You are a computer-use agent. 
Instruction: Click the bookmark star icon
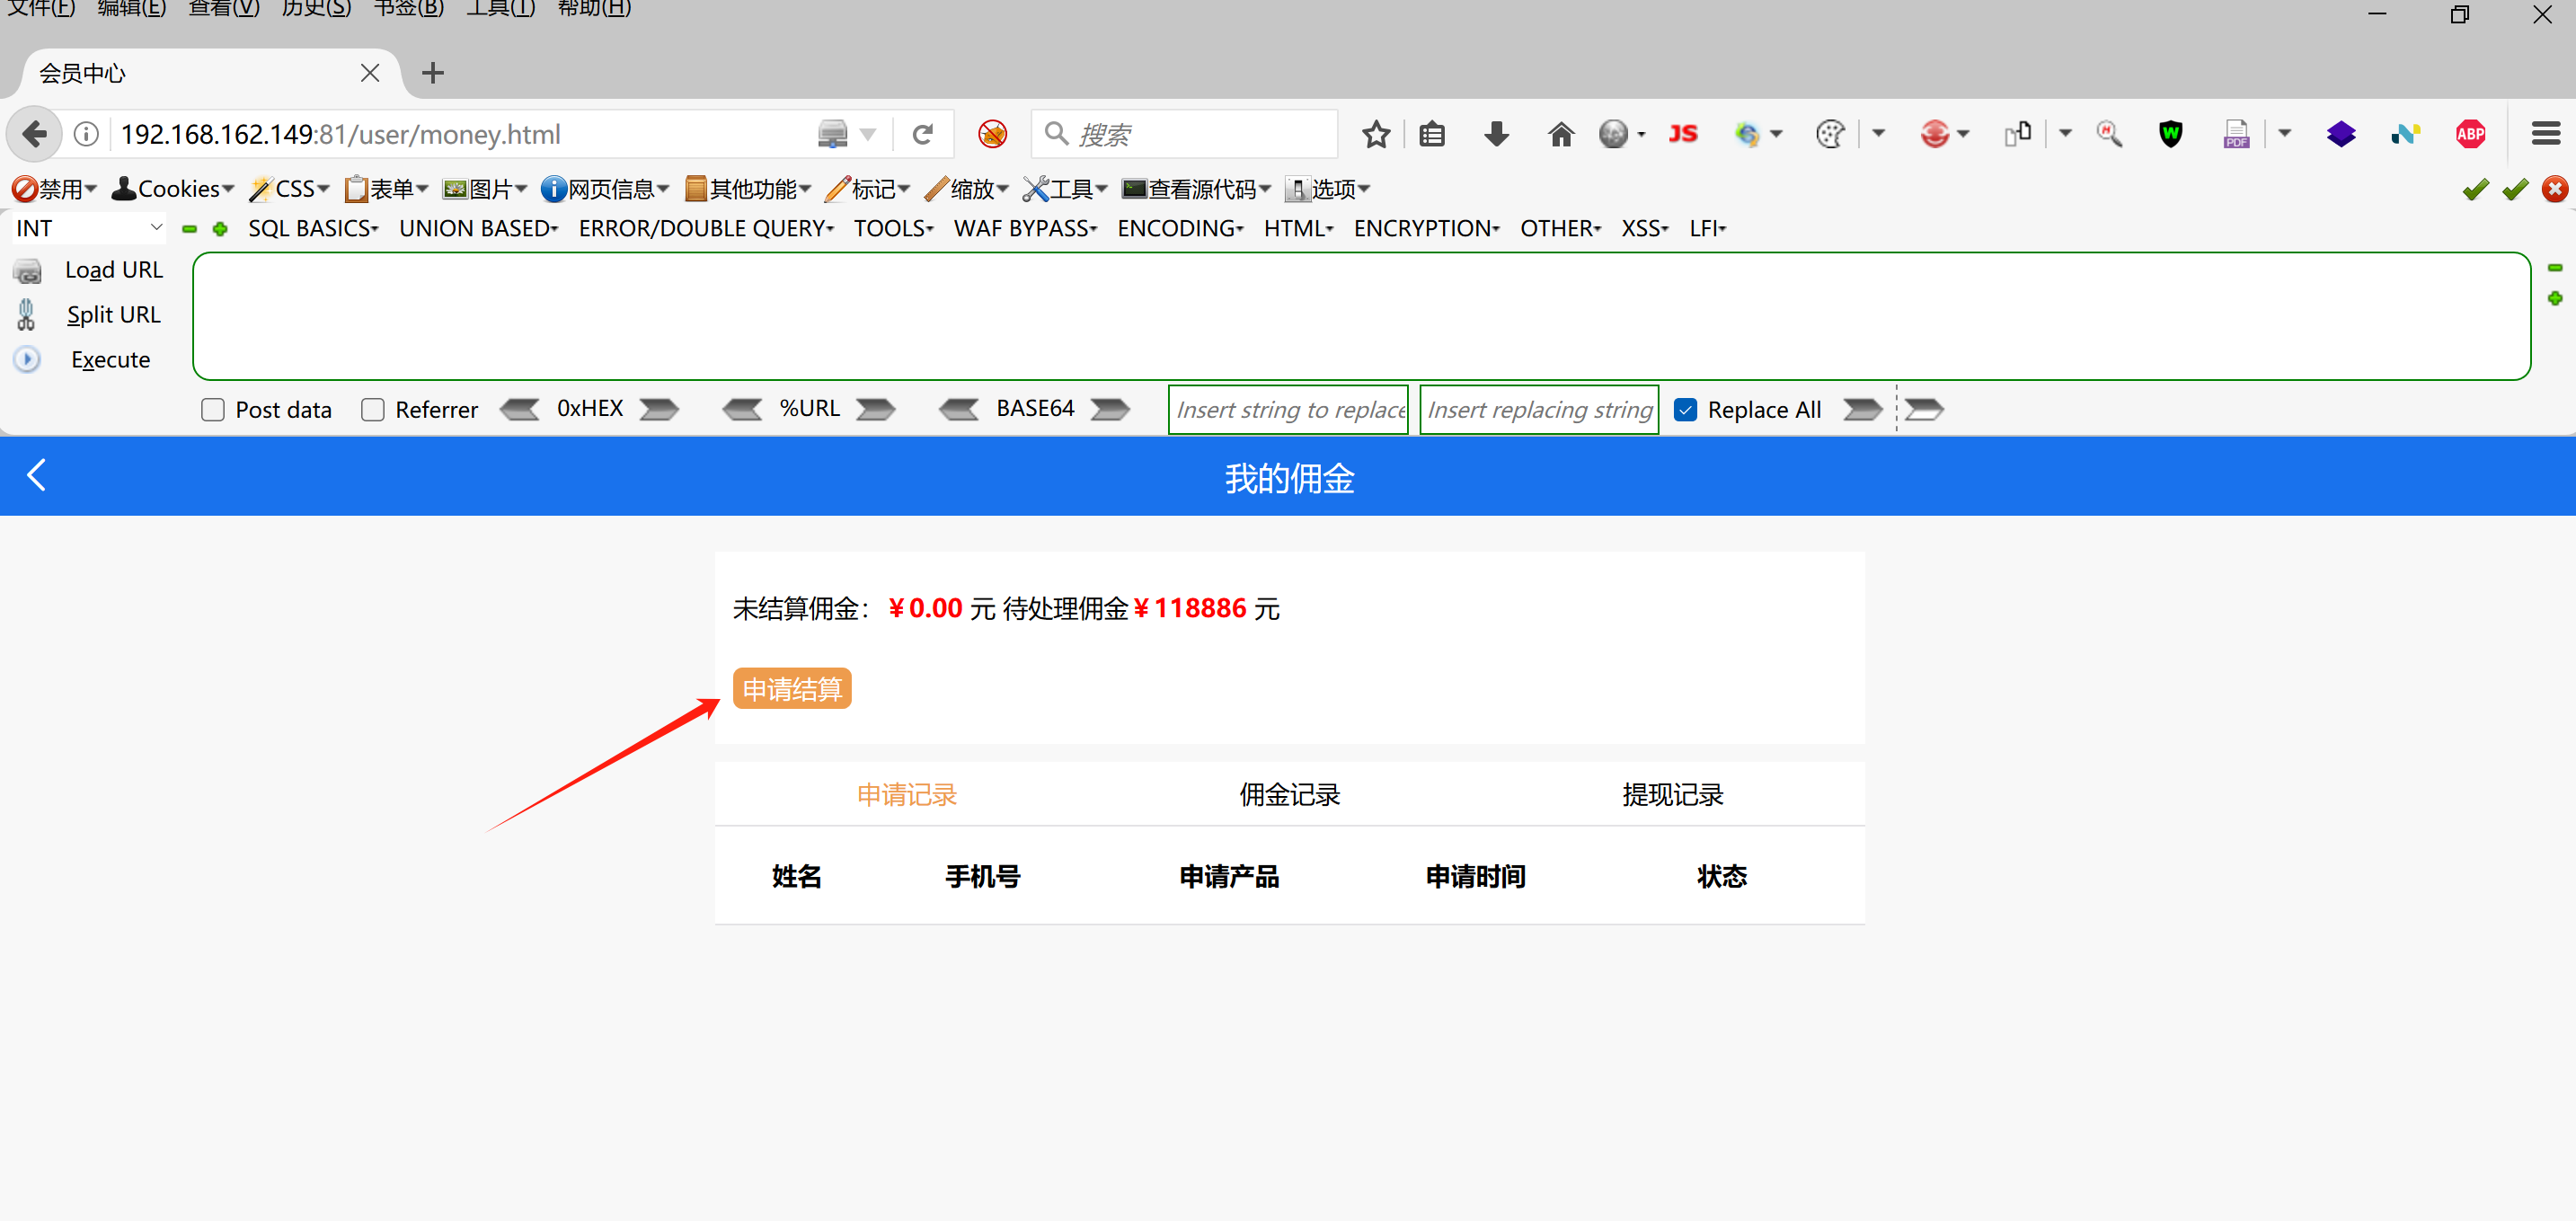pos(1376,134)
